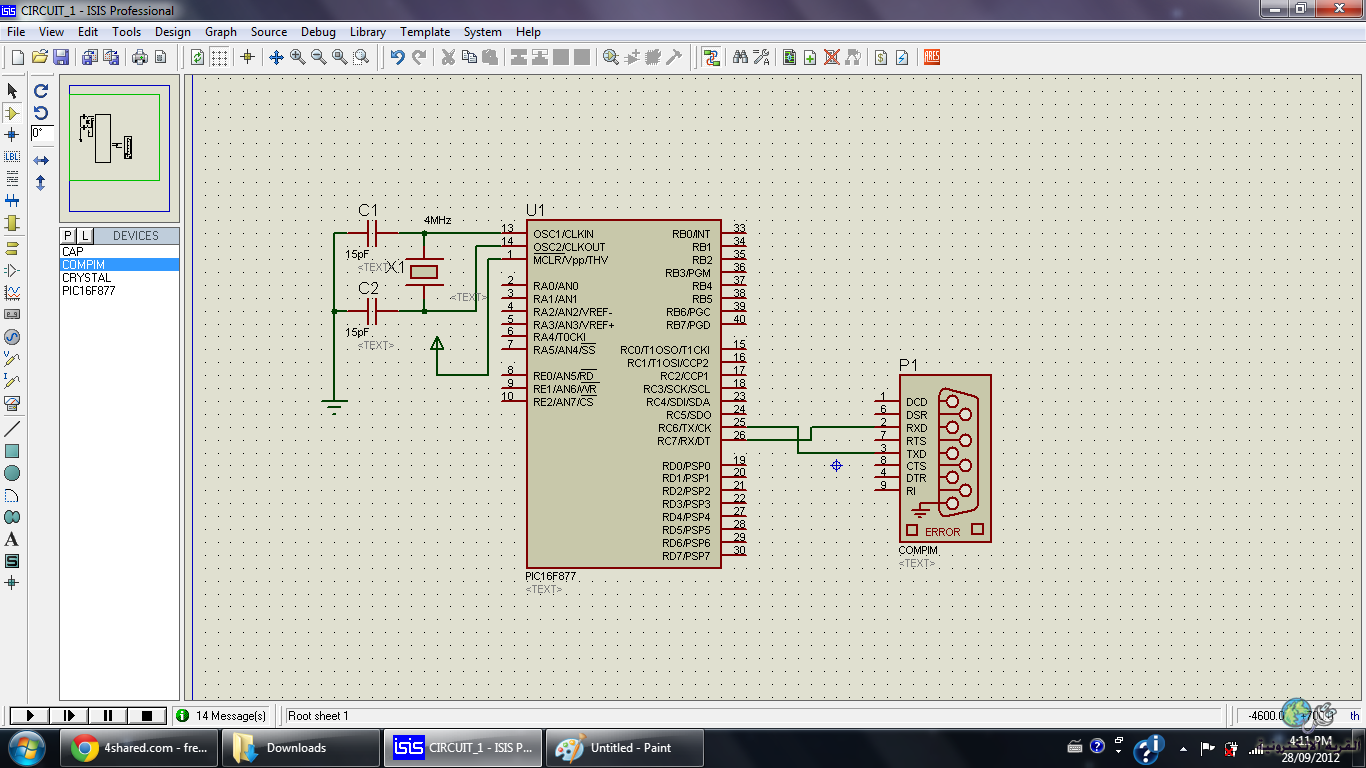Toggle the wire autorouter button
Image resolution: width=1366 pixels, height=768 pixels.
(x=711, y=57)
